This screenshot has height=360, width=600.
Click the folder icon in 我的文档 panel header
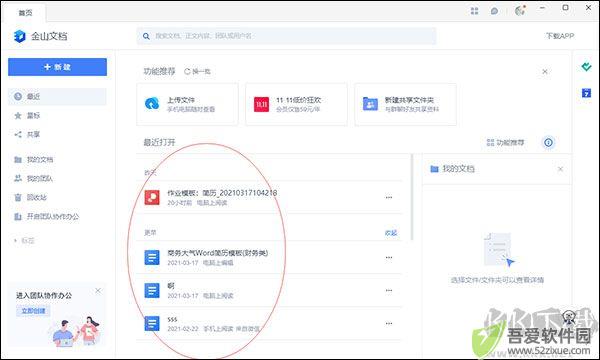pyautogui.click(x=434, y=169)
